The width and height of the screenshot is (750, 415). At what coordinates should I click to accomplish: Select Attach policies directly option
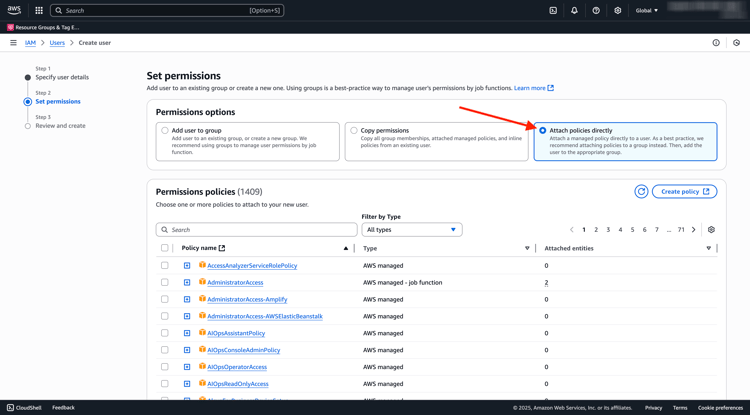(x=542, y=131)
